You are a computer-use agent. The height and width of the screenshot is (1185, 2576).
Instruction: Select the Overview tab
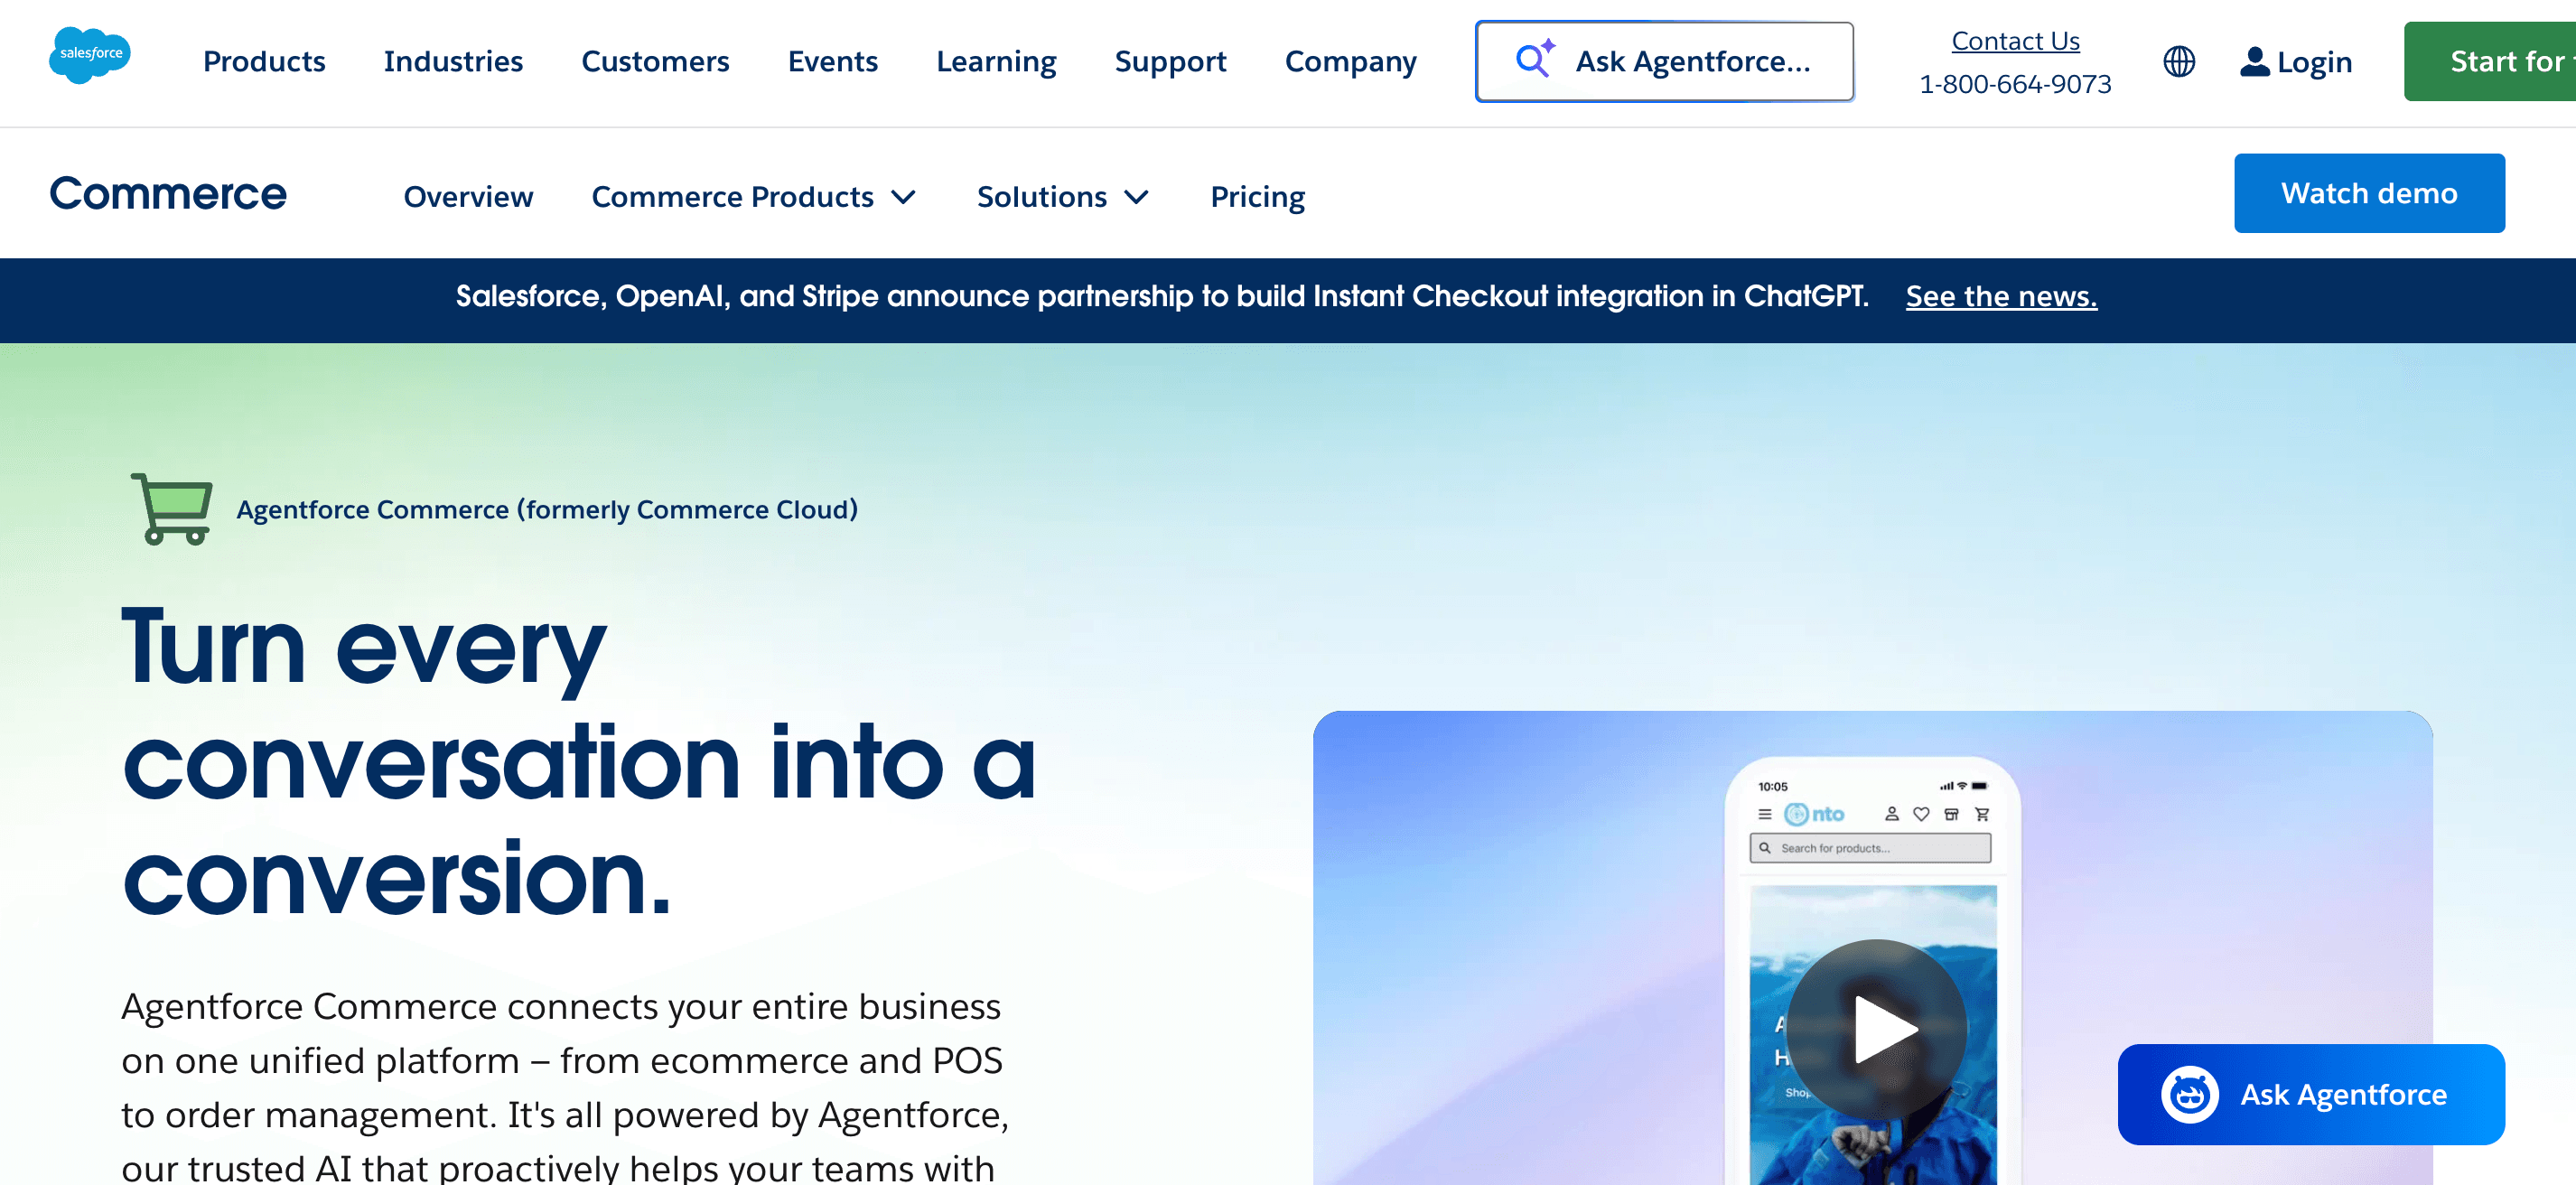[x=467, y=196]
